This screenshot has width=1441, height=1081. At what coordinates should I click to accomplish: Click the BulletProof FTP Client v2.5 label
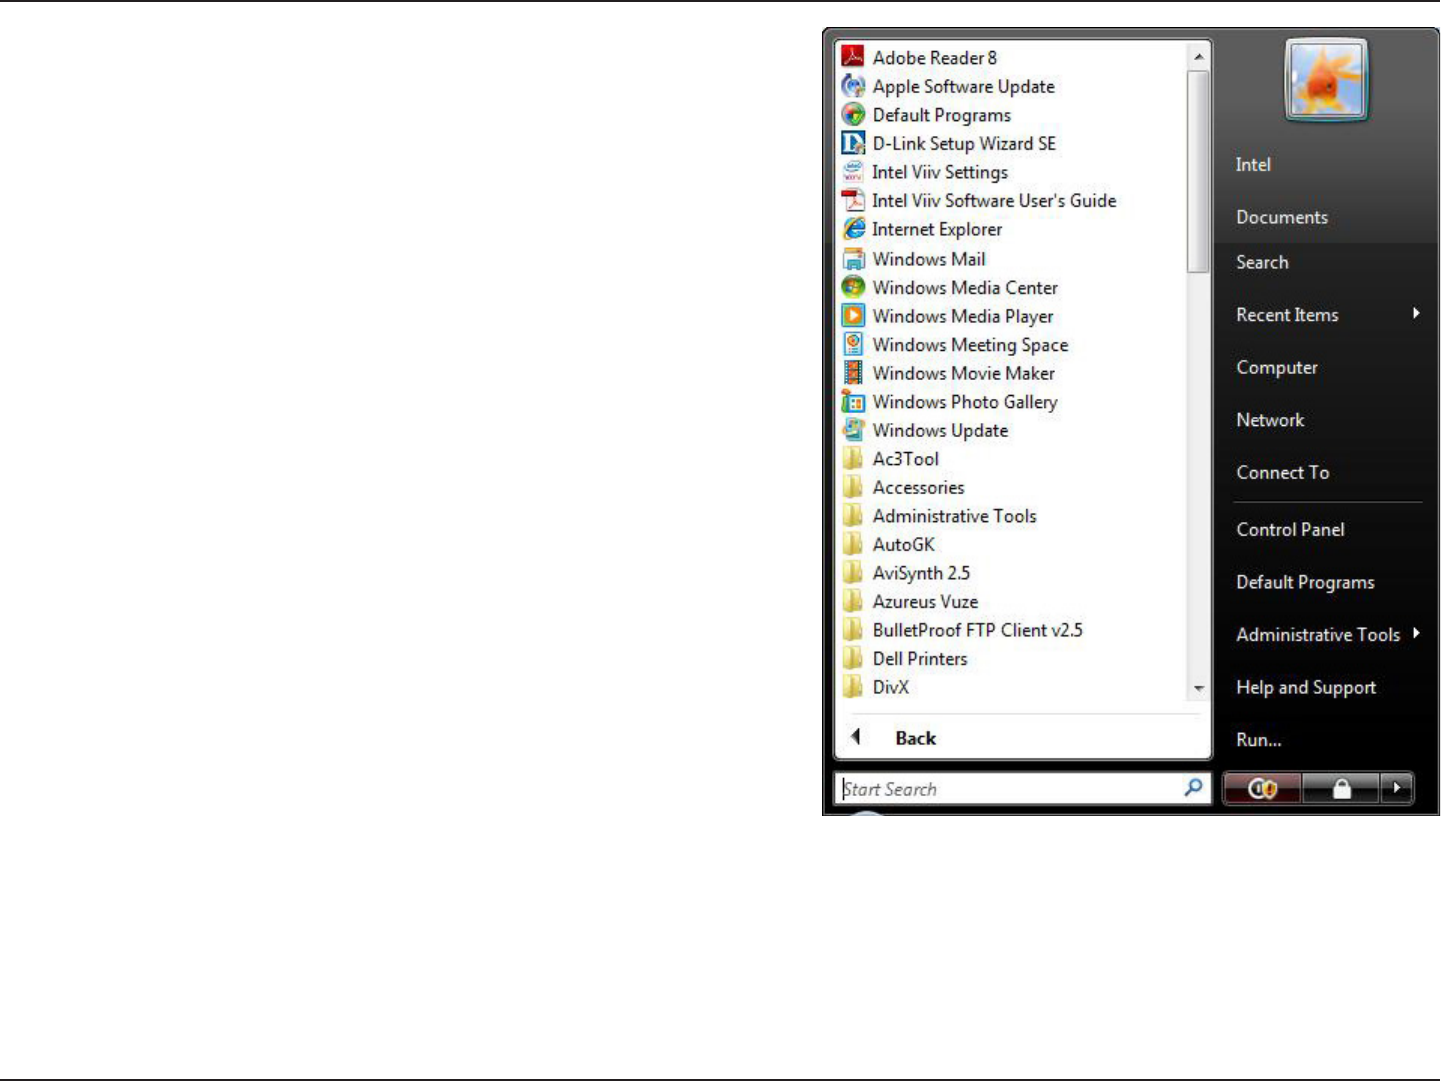click(x=977, y=630)
